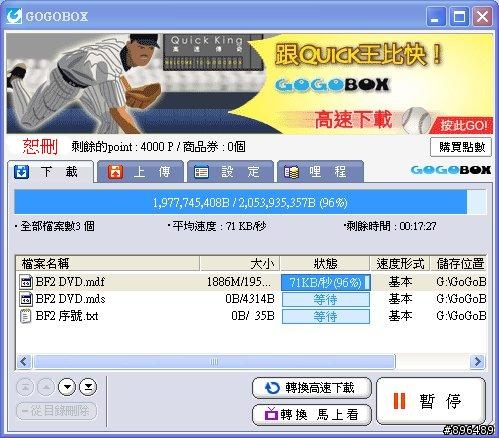Click the GOGOBOX logo beside the tabs
Image resolution: width=499 pixels, height=438 pixels.
(x=450, y=170)
